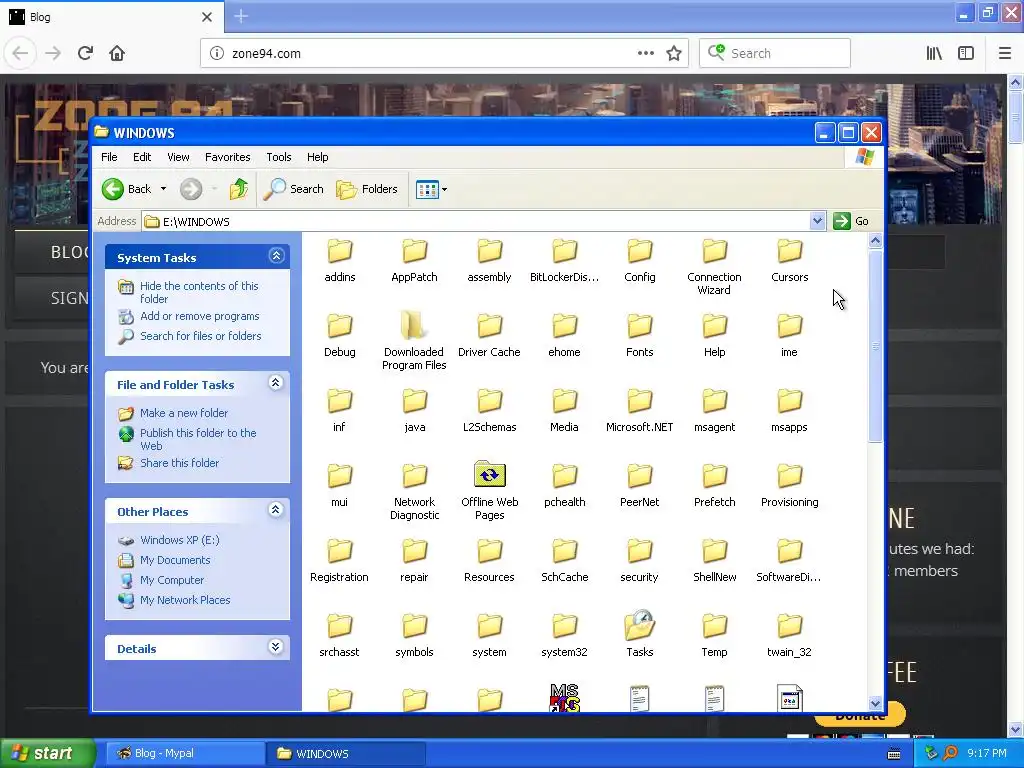Click Publish this folder to the Web
This screenshot has width=1024, height=768.
point(198,440)
